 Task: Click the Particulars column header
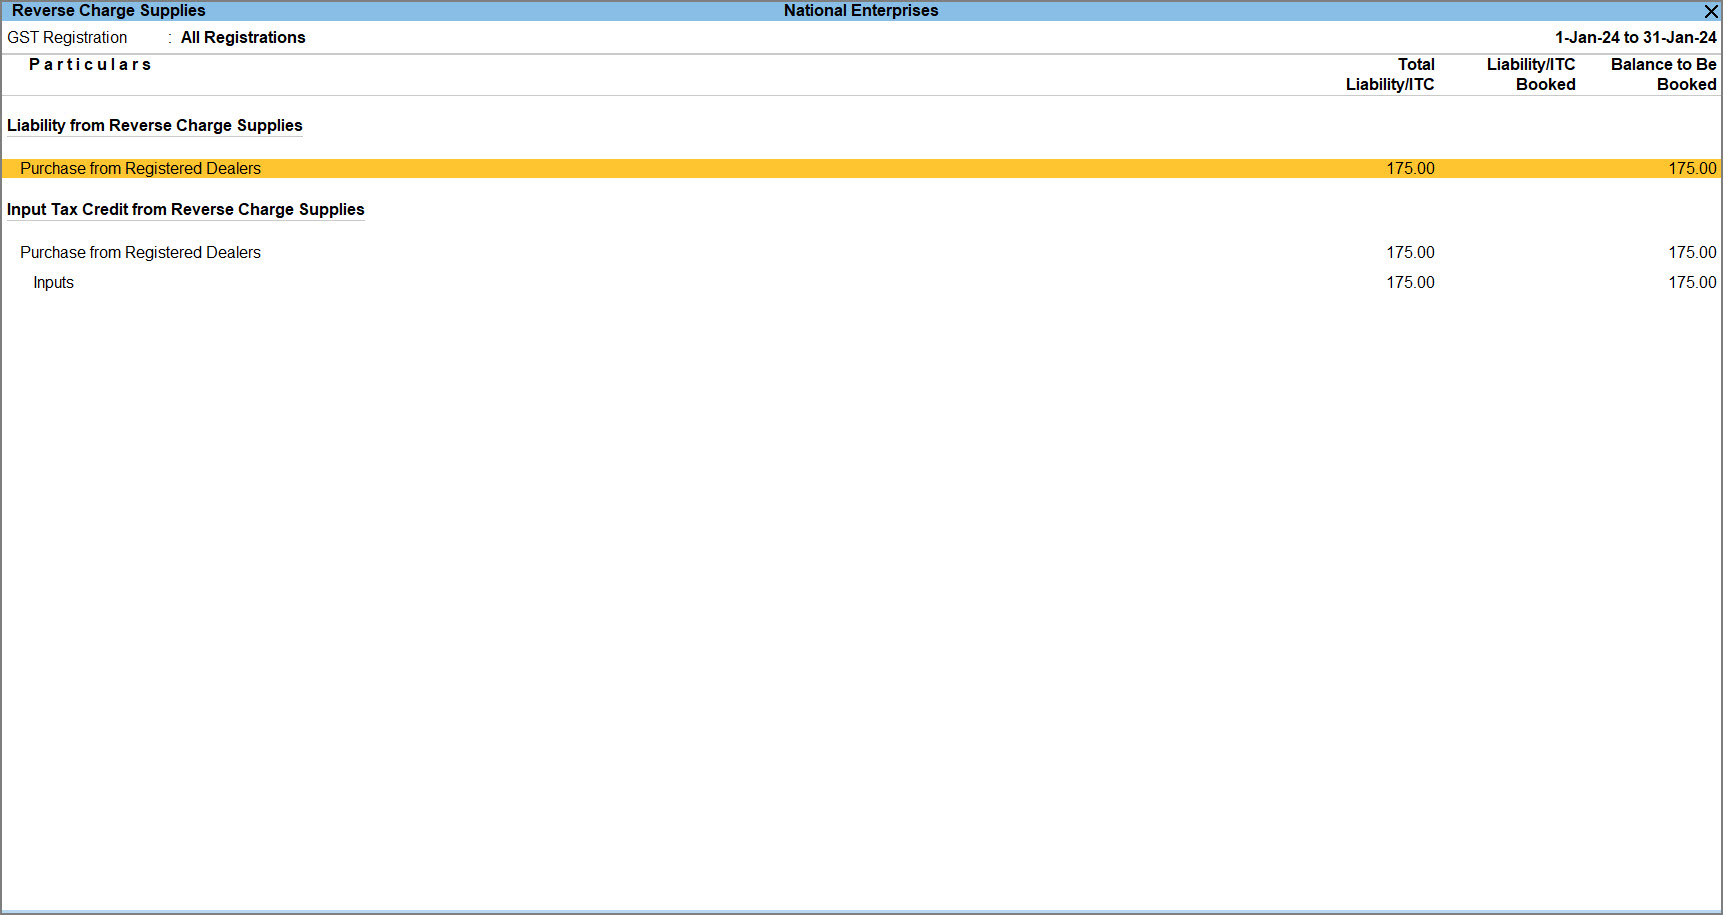(90, 65)
